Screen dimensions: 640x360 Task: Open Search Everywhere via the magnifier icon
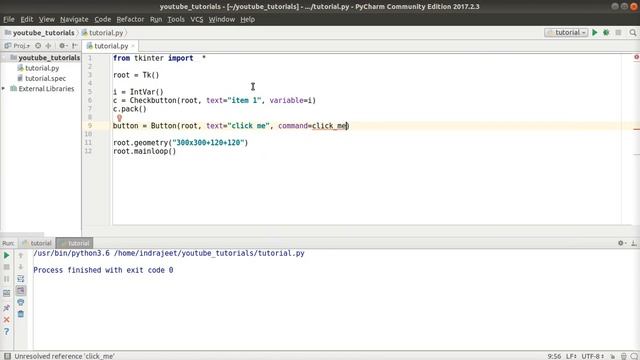tap(633, 32)
